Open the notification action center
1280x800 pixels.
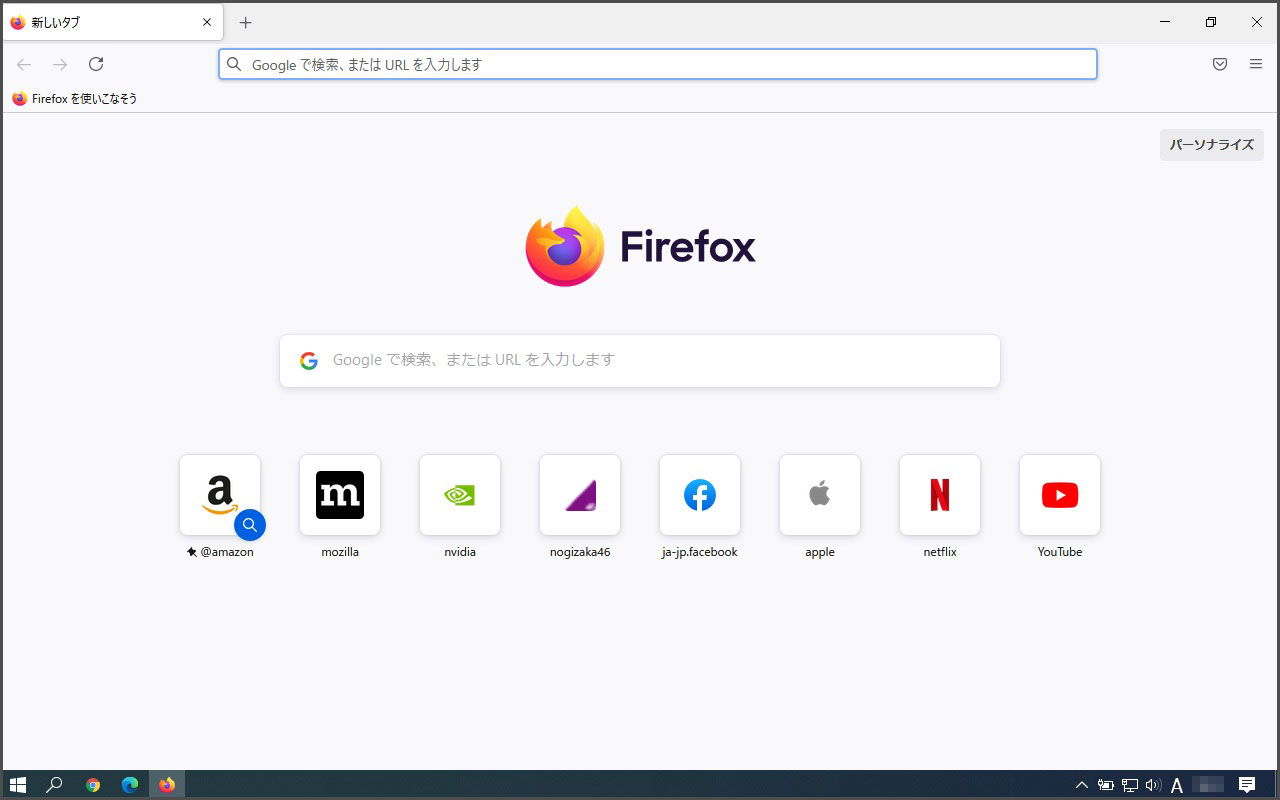click(1247, 785)
